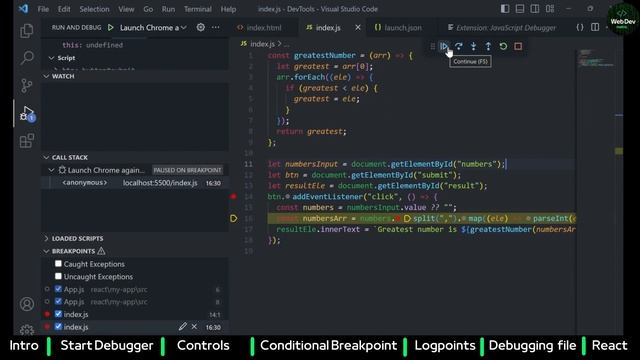
Task: Click Stop in debug toolbar
Action: tap(518, 46)
